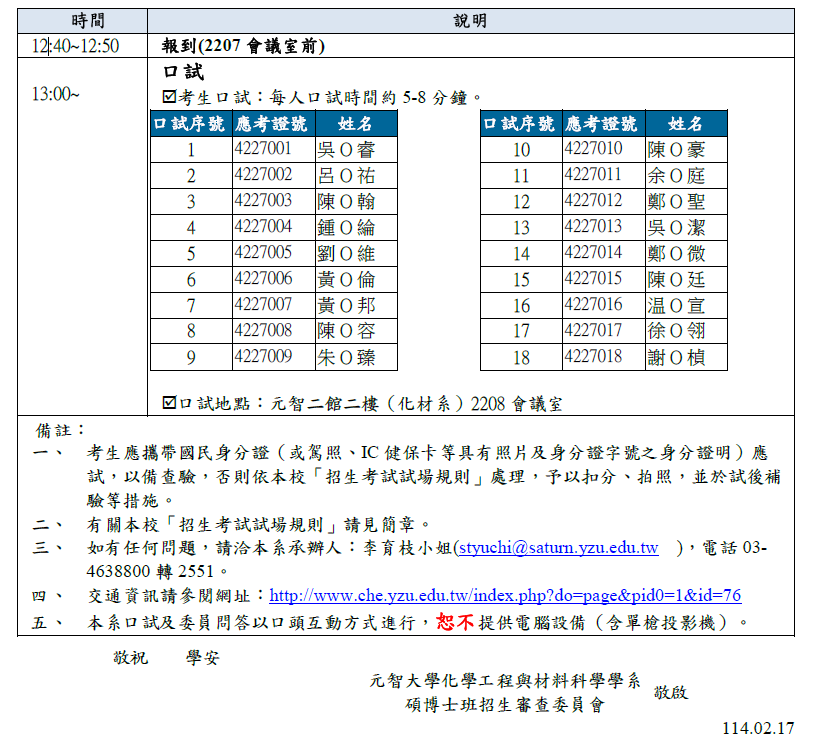Click 碩博士班招生審查委員會 text
The width and height of the screenshot is (814, 738).
click(x=505, y=704)
